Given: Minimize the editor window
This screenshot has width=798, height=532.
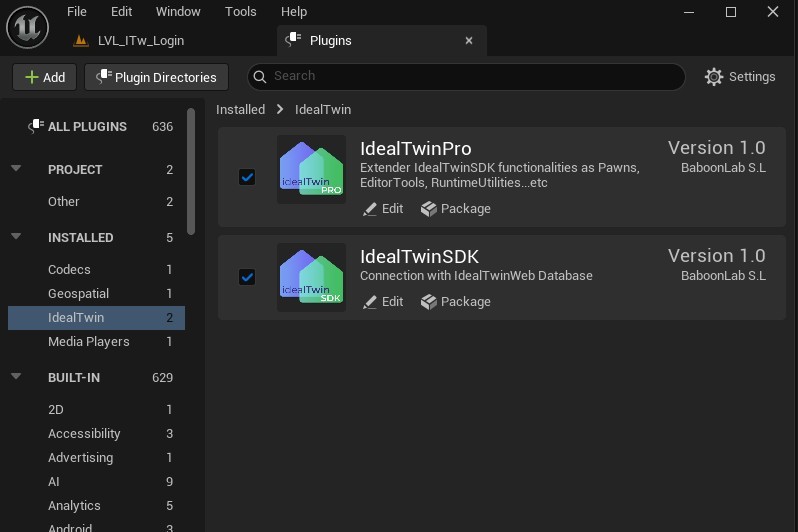Looking at the screenshot, I should point(689,12).
